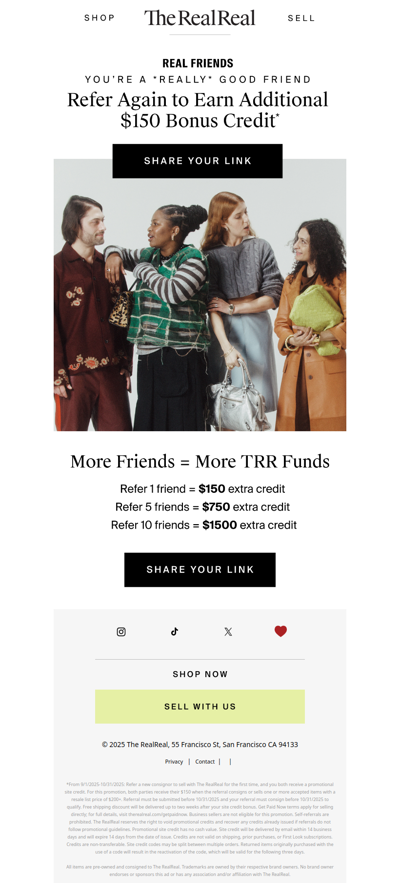
Task: Click the Refer Again to Earn headline
Action: (198, 110)
